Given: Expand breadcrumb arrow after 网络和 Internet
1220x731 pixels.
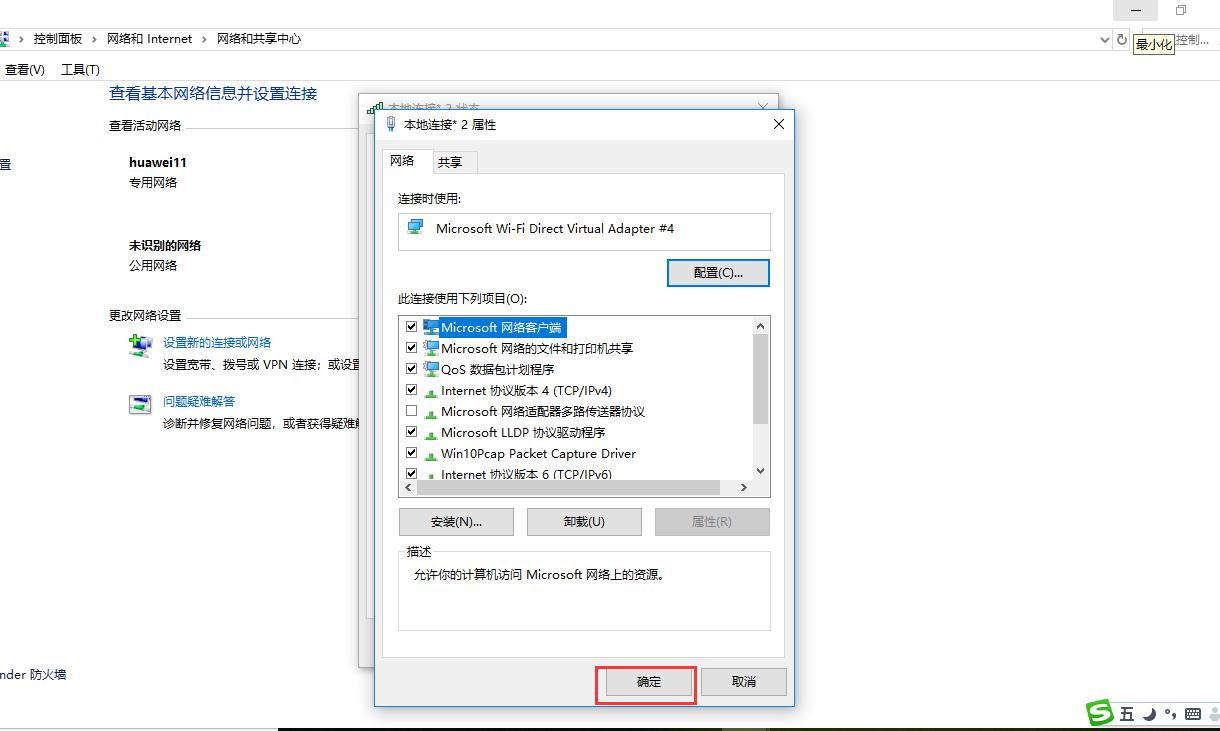Looking at the screenshot, I should click(x=205, y=39).
